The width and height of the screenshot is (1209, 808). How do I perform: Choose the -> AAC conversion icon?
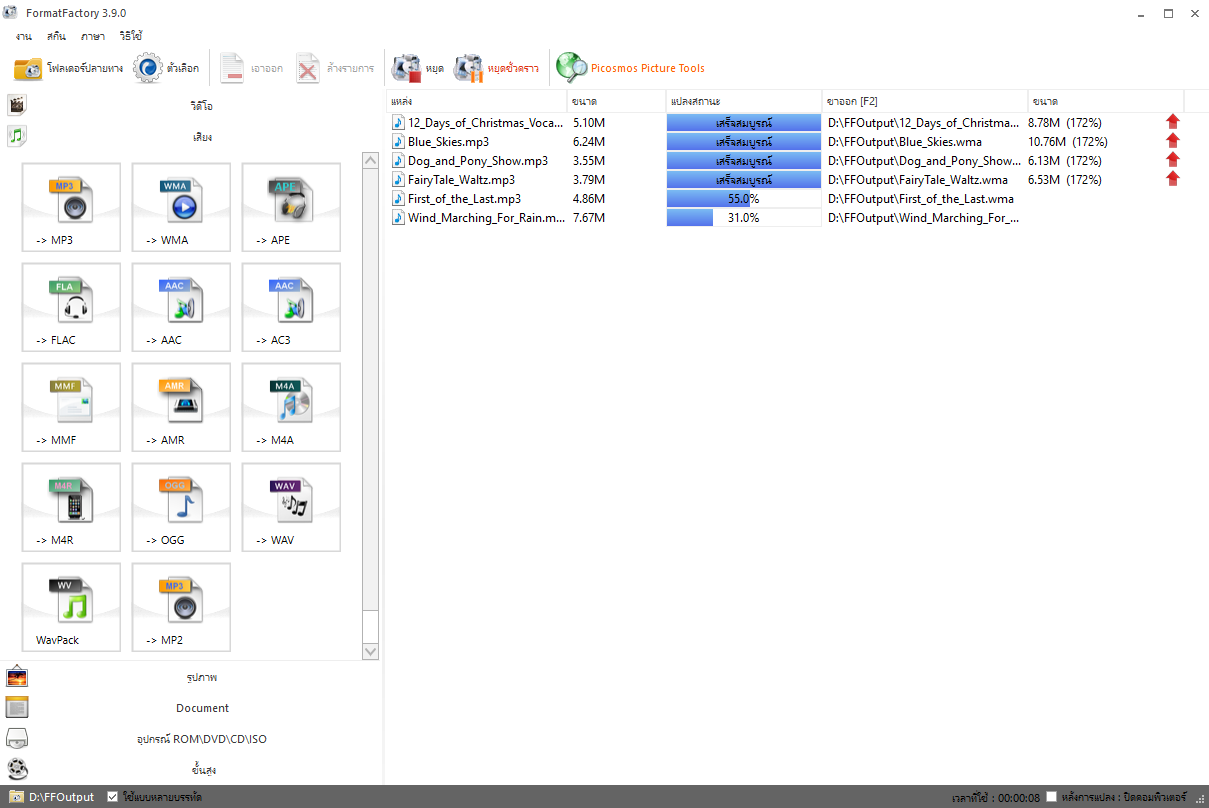tap(181, 307)
